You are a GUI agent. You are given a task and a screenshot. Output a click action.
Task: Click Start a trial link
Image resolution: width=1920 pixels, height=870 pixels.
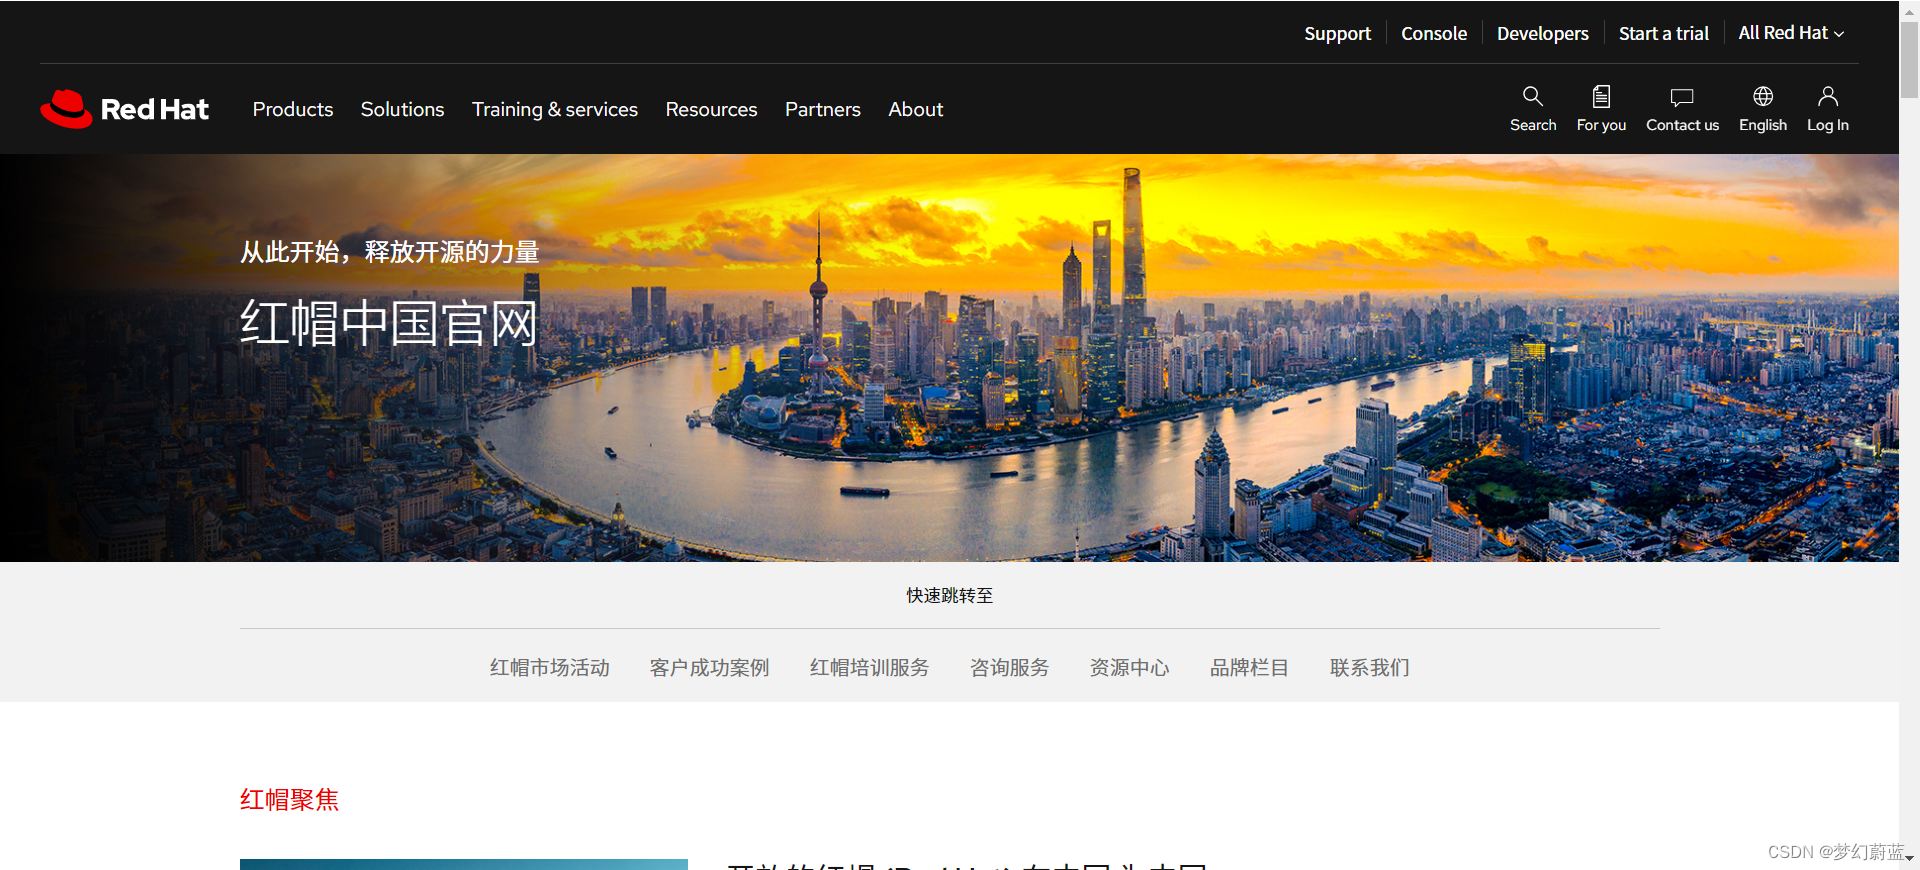tap(1664, 33)
